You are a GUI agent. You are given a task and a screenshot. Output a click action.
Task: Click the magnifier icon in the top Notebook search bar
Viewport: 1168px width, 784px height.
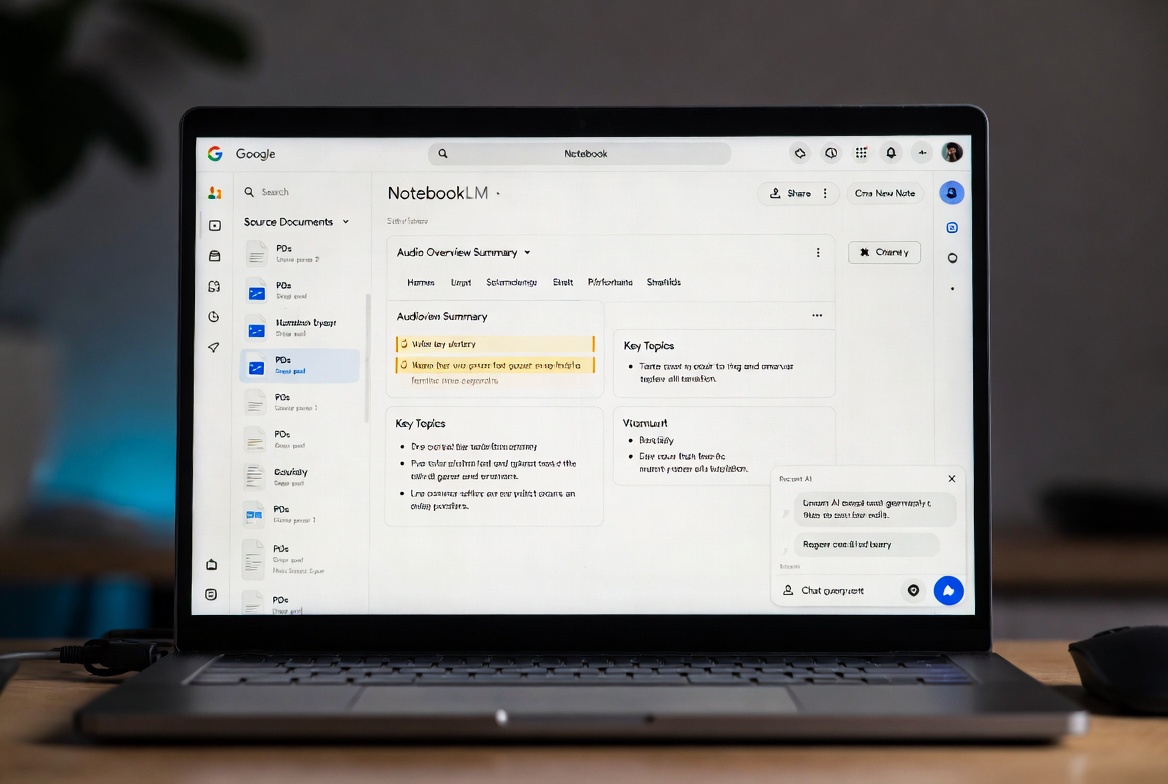pos(442,154)
